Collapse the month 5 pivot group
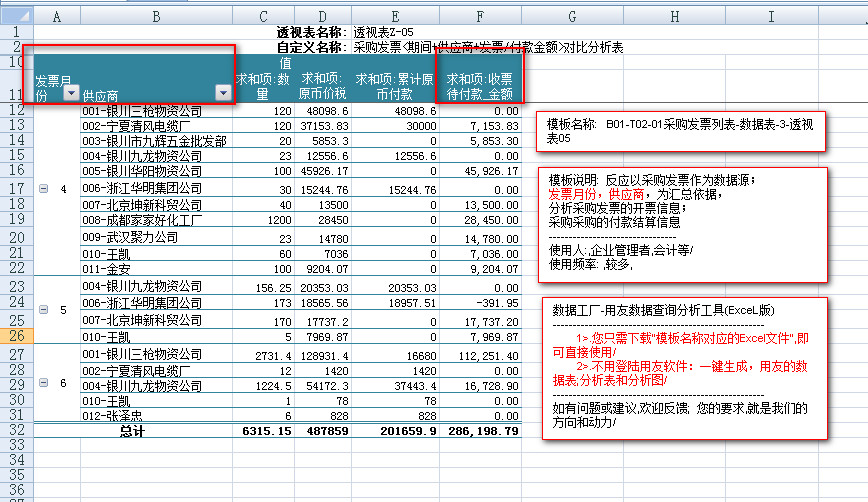 click(43, 310)
